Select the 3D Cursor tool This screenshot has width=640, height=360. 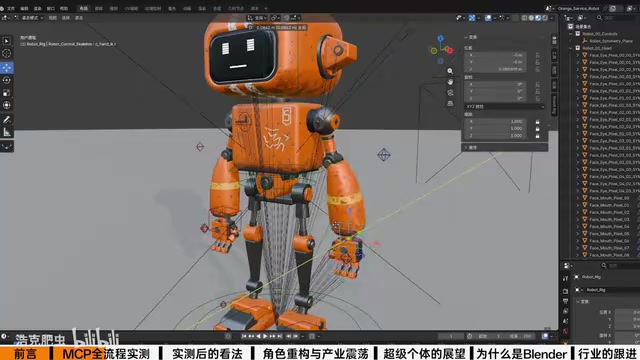(7, 53)
